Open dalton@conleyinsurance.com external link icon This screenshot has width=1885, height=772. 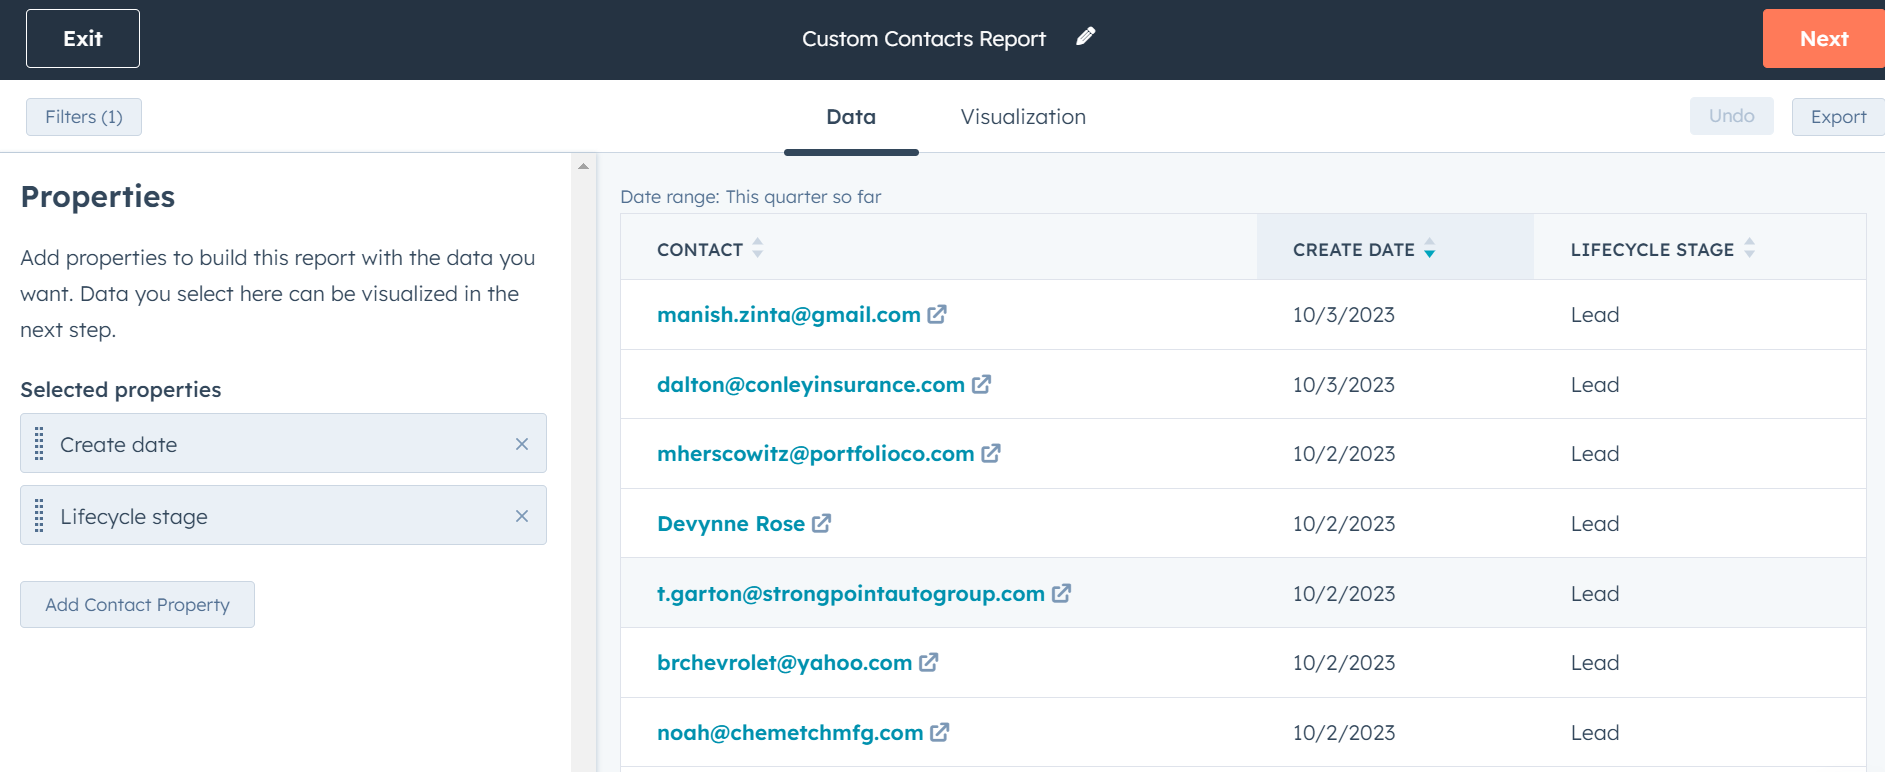pos(981,385)
